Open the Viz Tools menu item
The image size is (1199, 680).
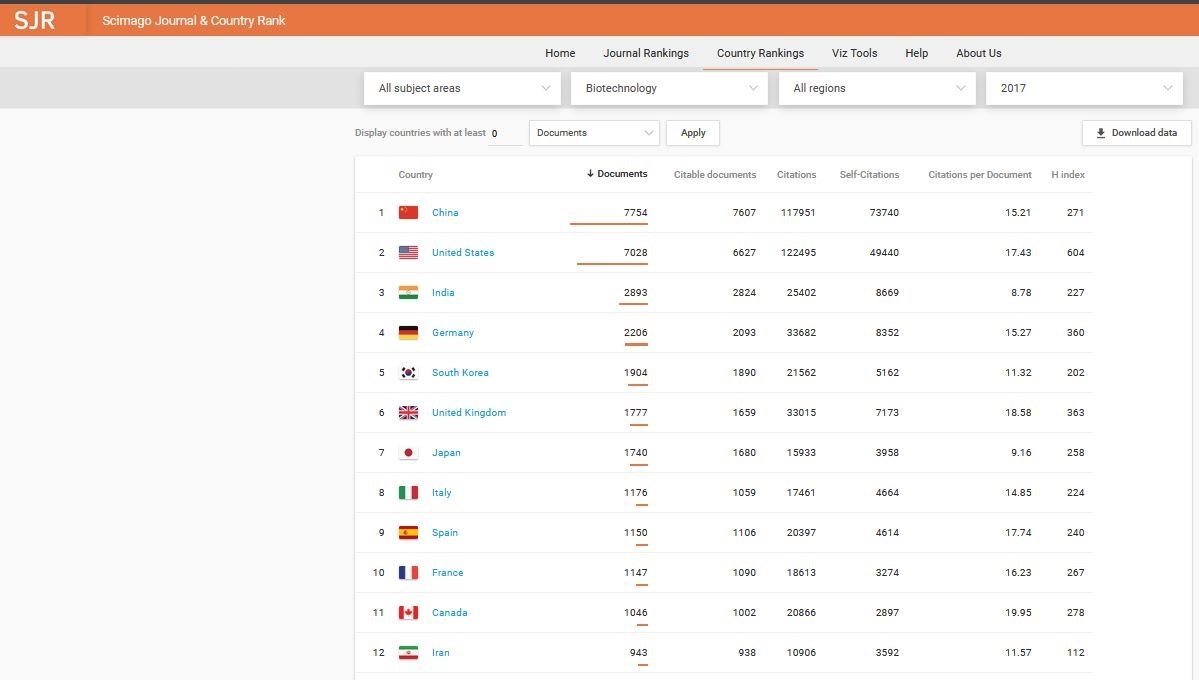(854, 53)
